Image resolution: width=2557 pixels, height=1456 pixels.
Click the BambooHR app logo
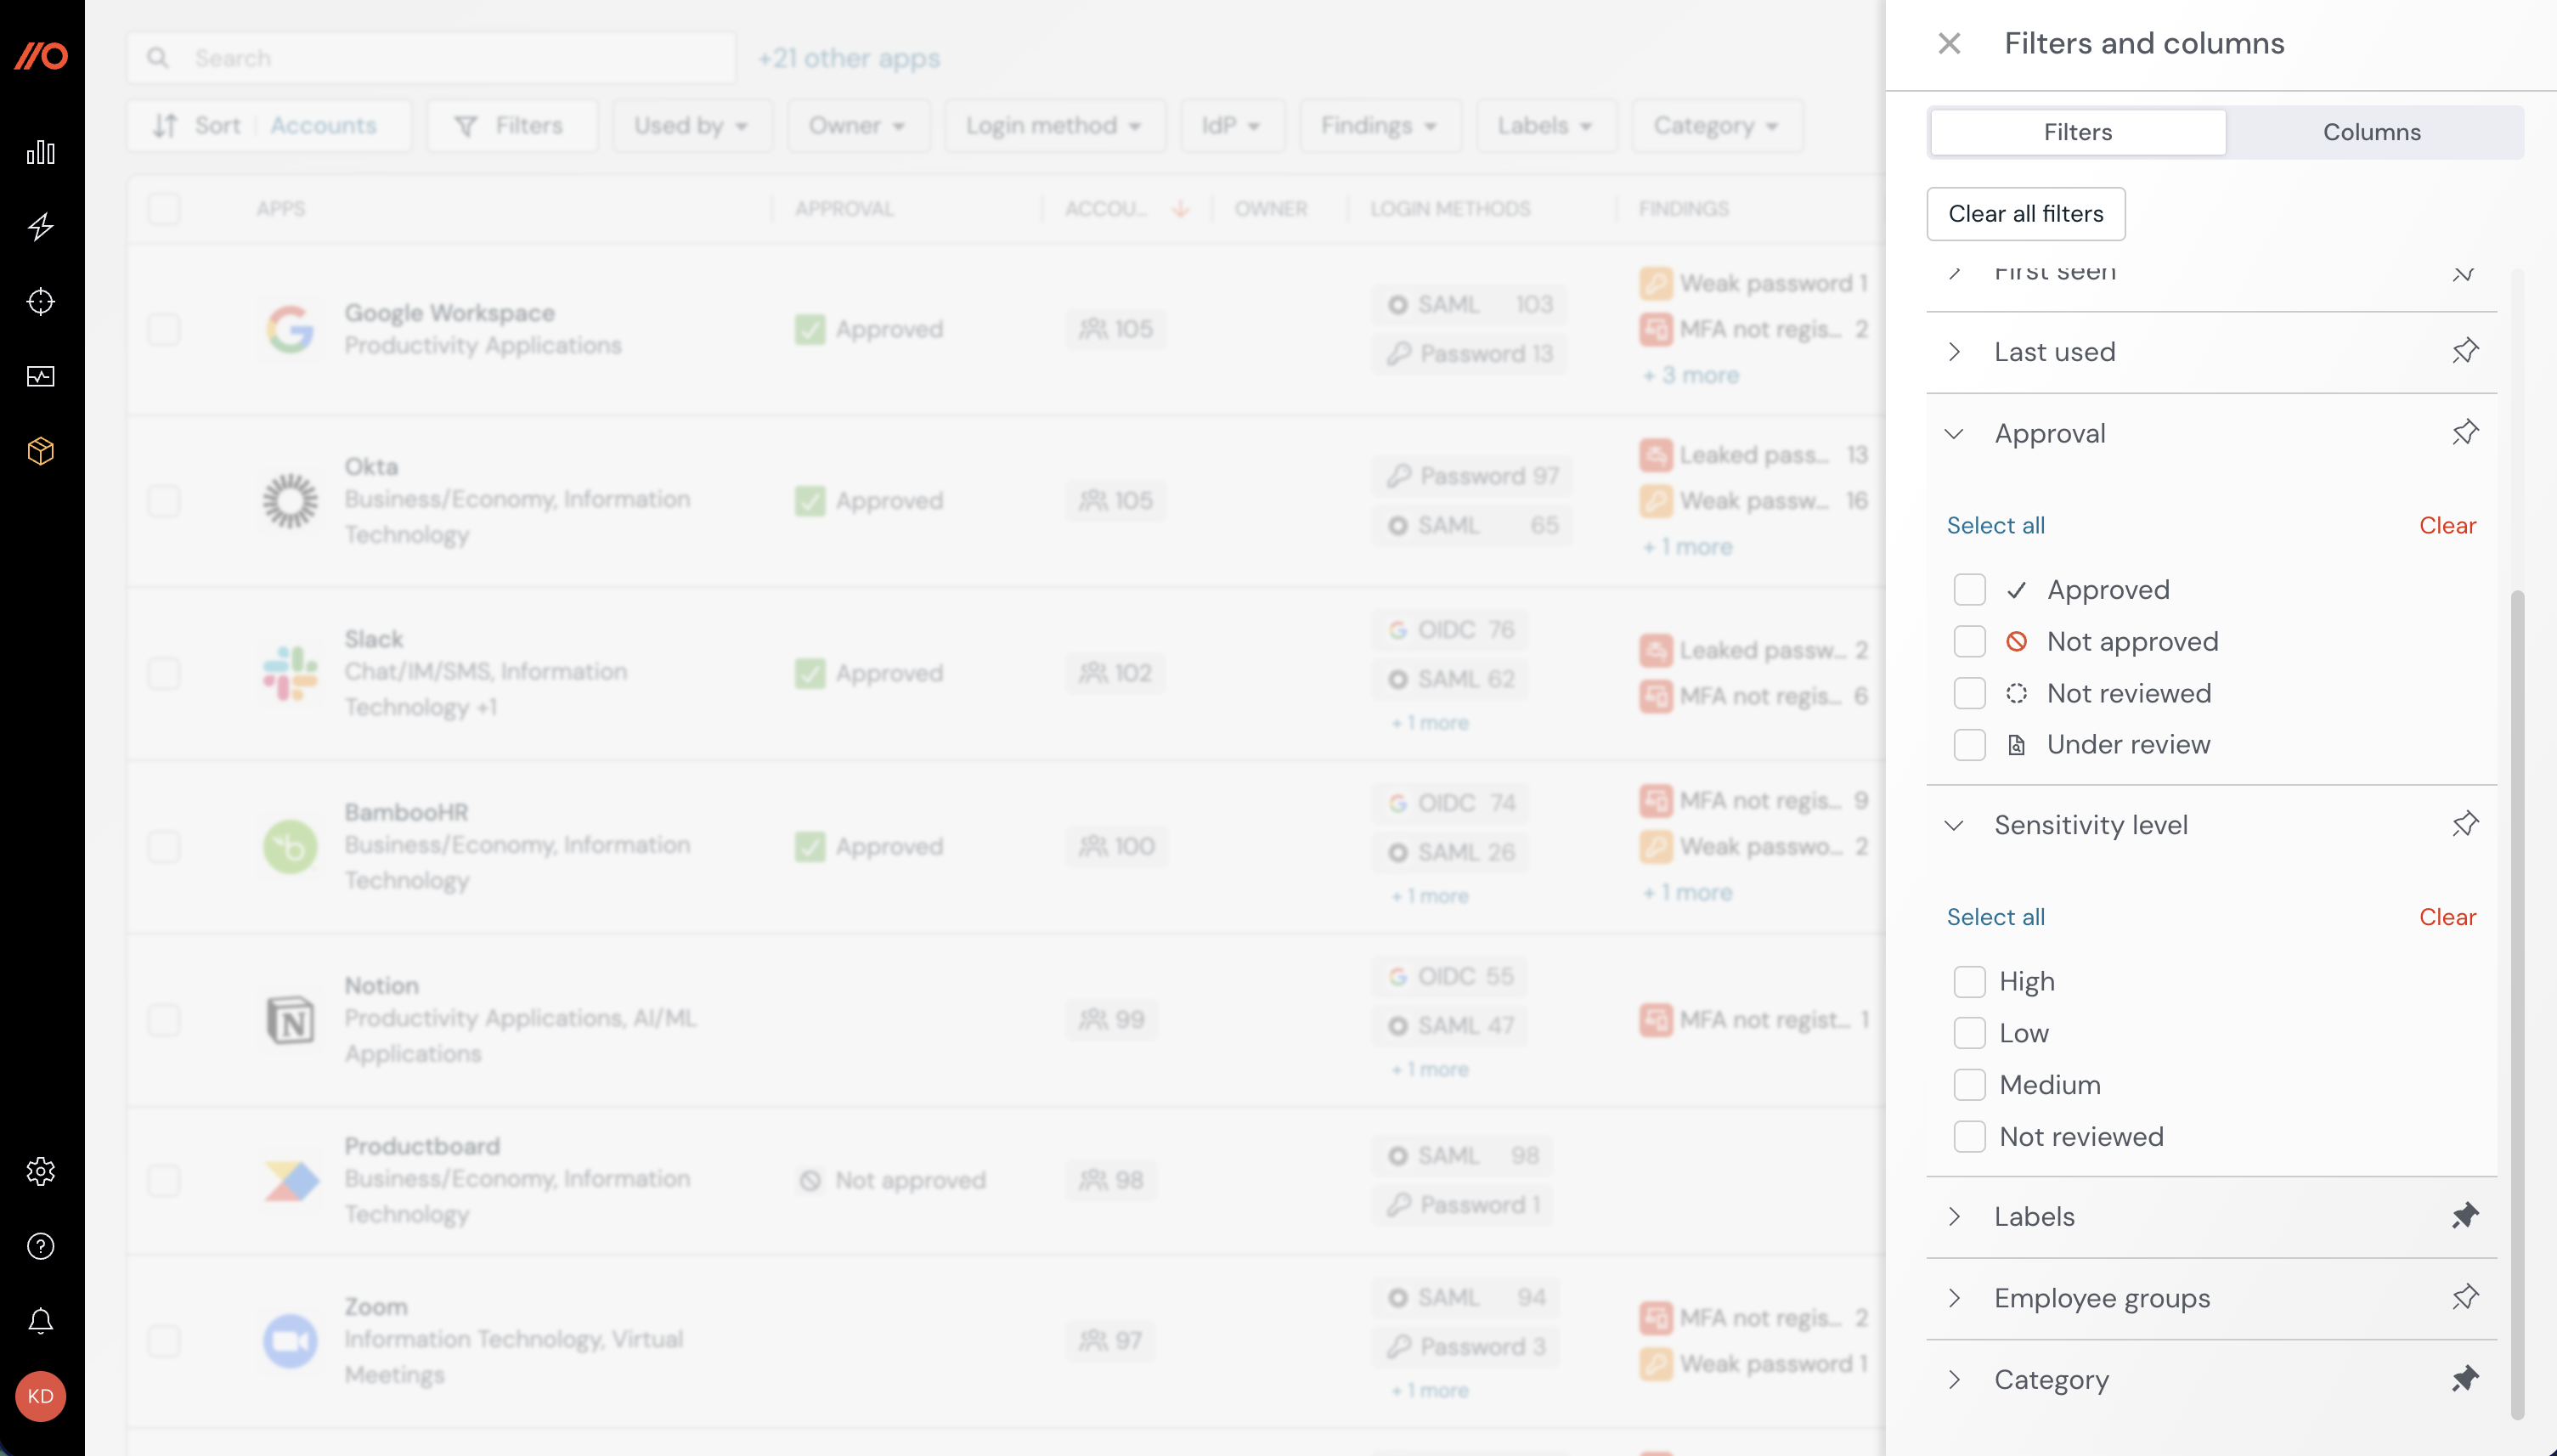(290, 846)
